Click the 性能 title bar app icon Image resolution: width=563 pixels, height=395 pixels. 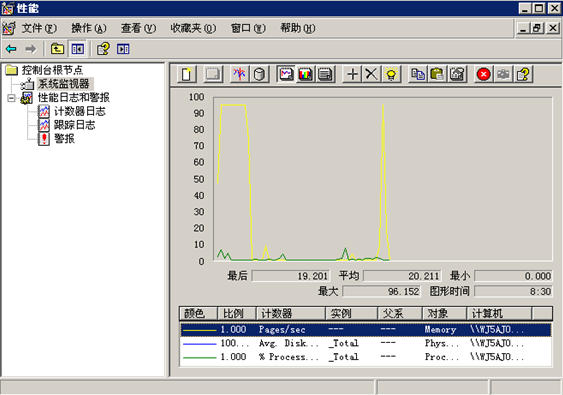pyautogui.click(x=7, y=8)
